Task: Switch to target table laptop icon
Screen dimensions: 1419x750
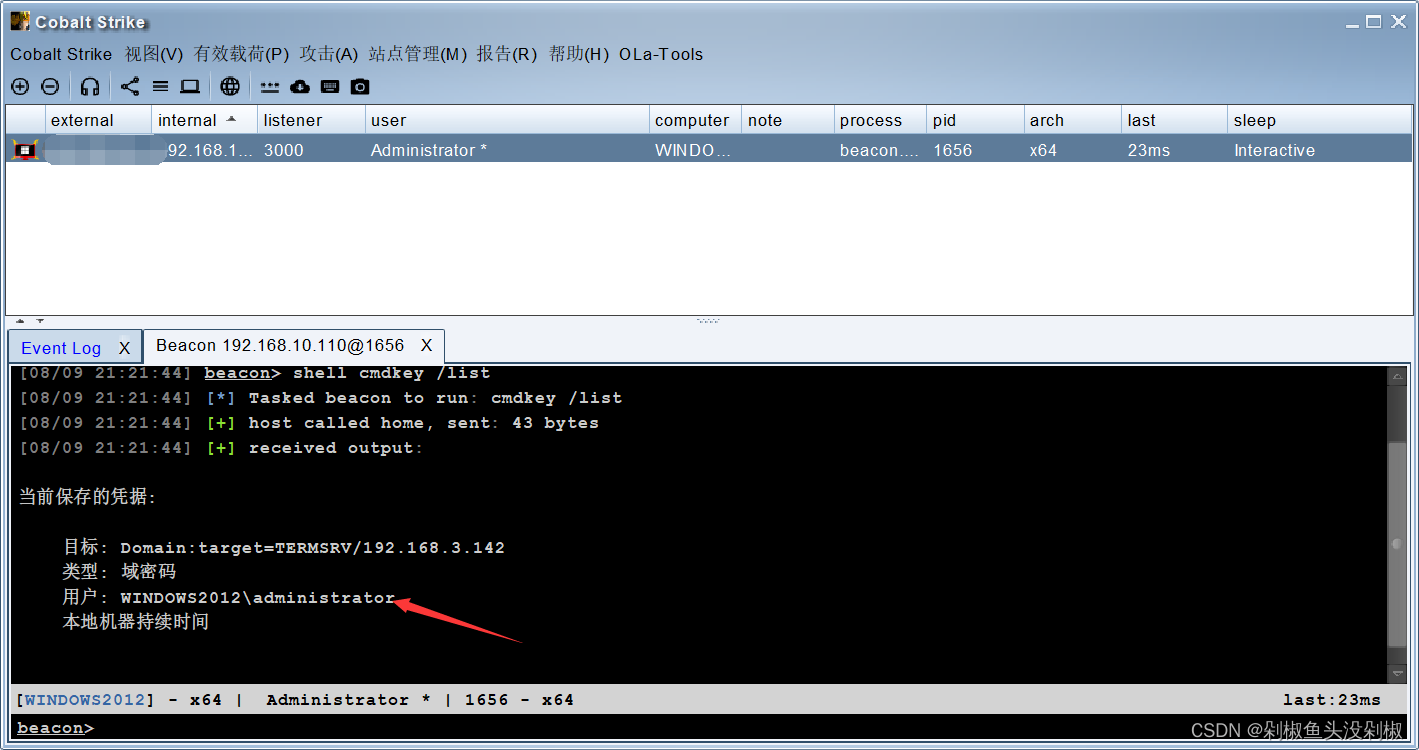Action: (x=190, y=87)
